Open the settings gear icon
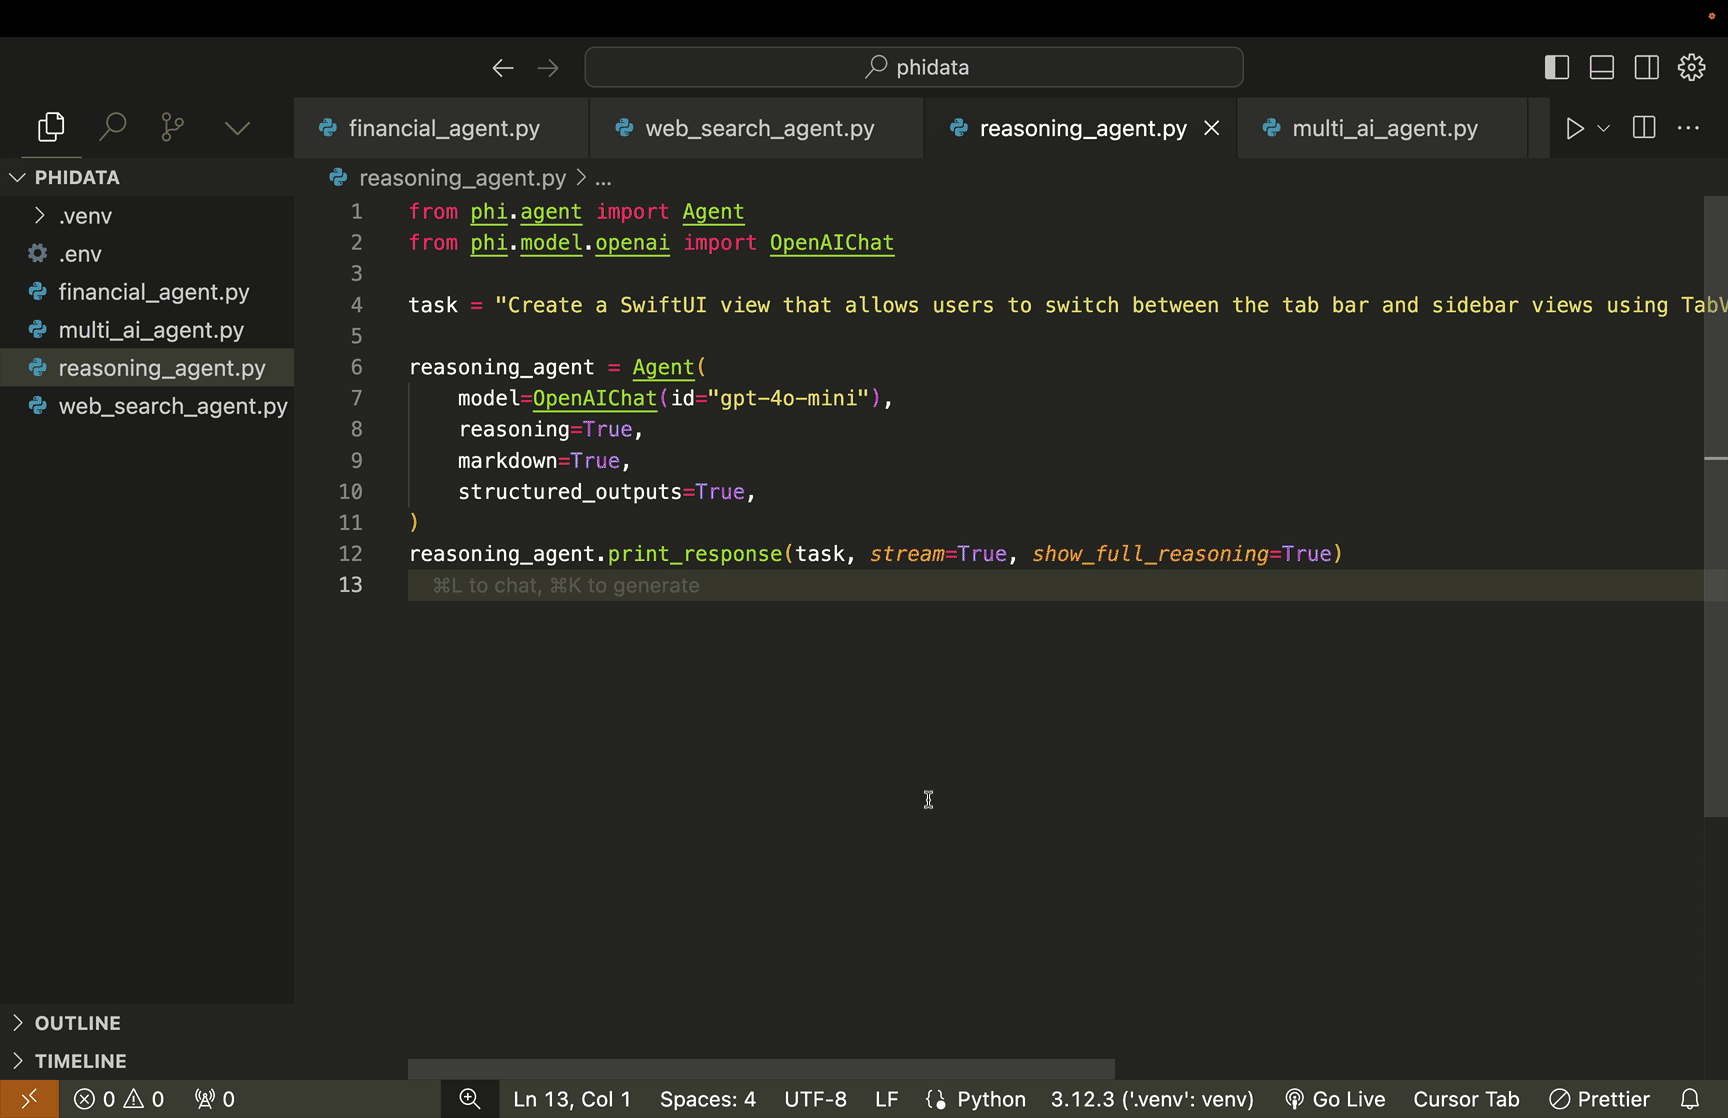The width and height of the screenshot is (1728, 1118). click(1691, 67)
